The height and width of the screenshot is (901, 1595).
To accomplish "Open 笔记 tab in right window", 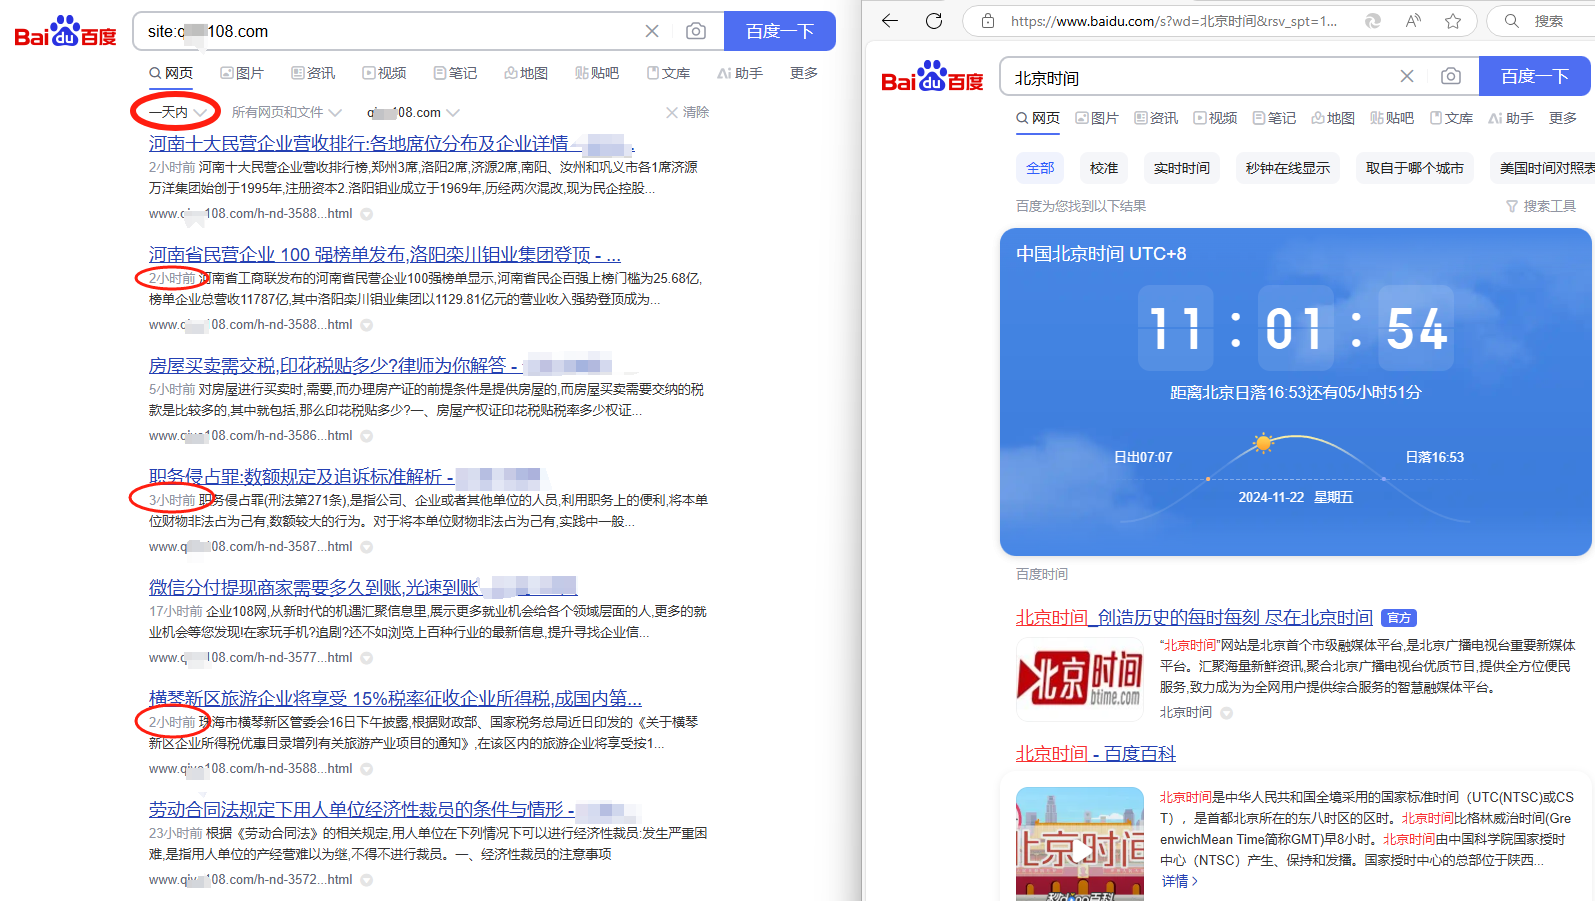I will (x=1274, y=118).
